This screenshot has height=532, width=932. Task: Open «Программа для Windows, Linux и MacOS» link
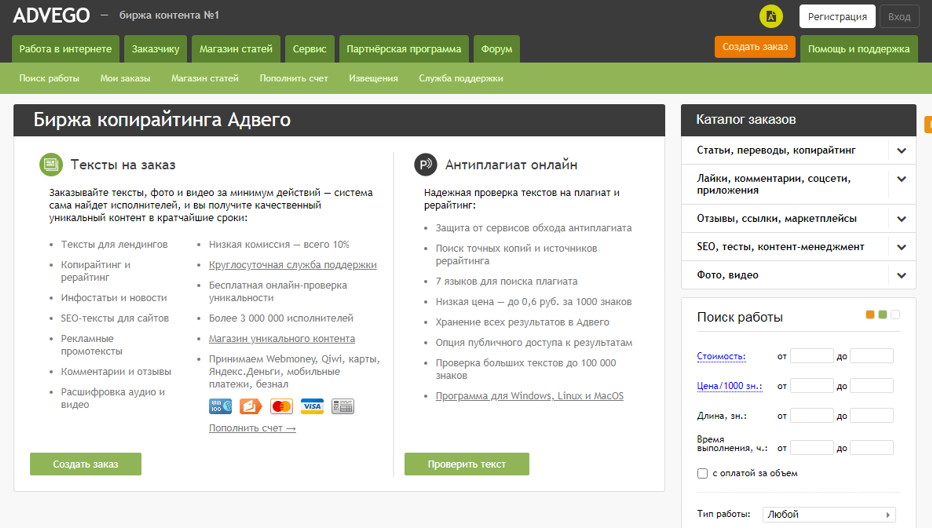(x=530, y=396)
